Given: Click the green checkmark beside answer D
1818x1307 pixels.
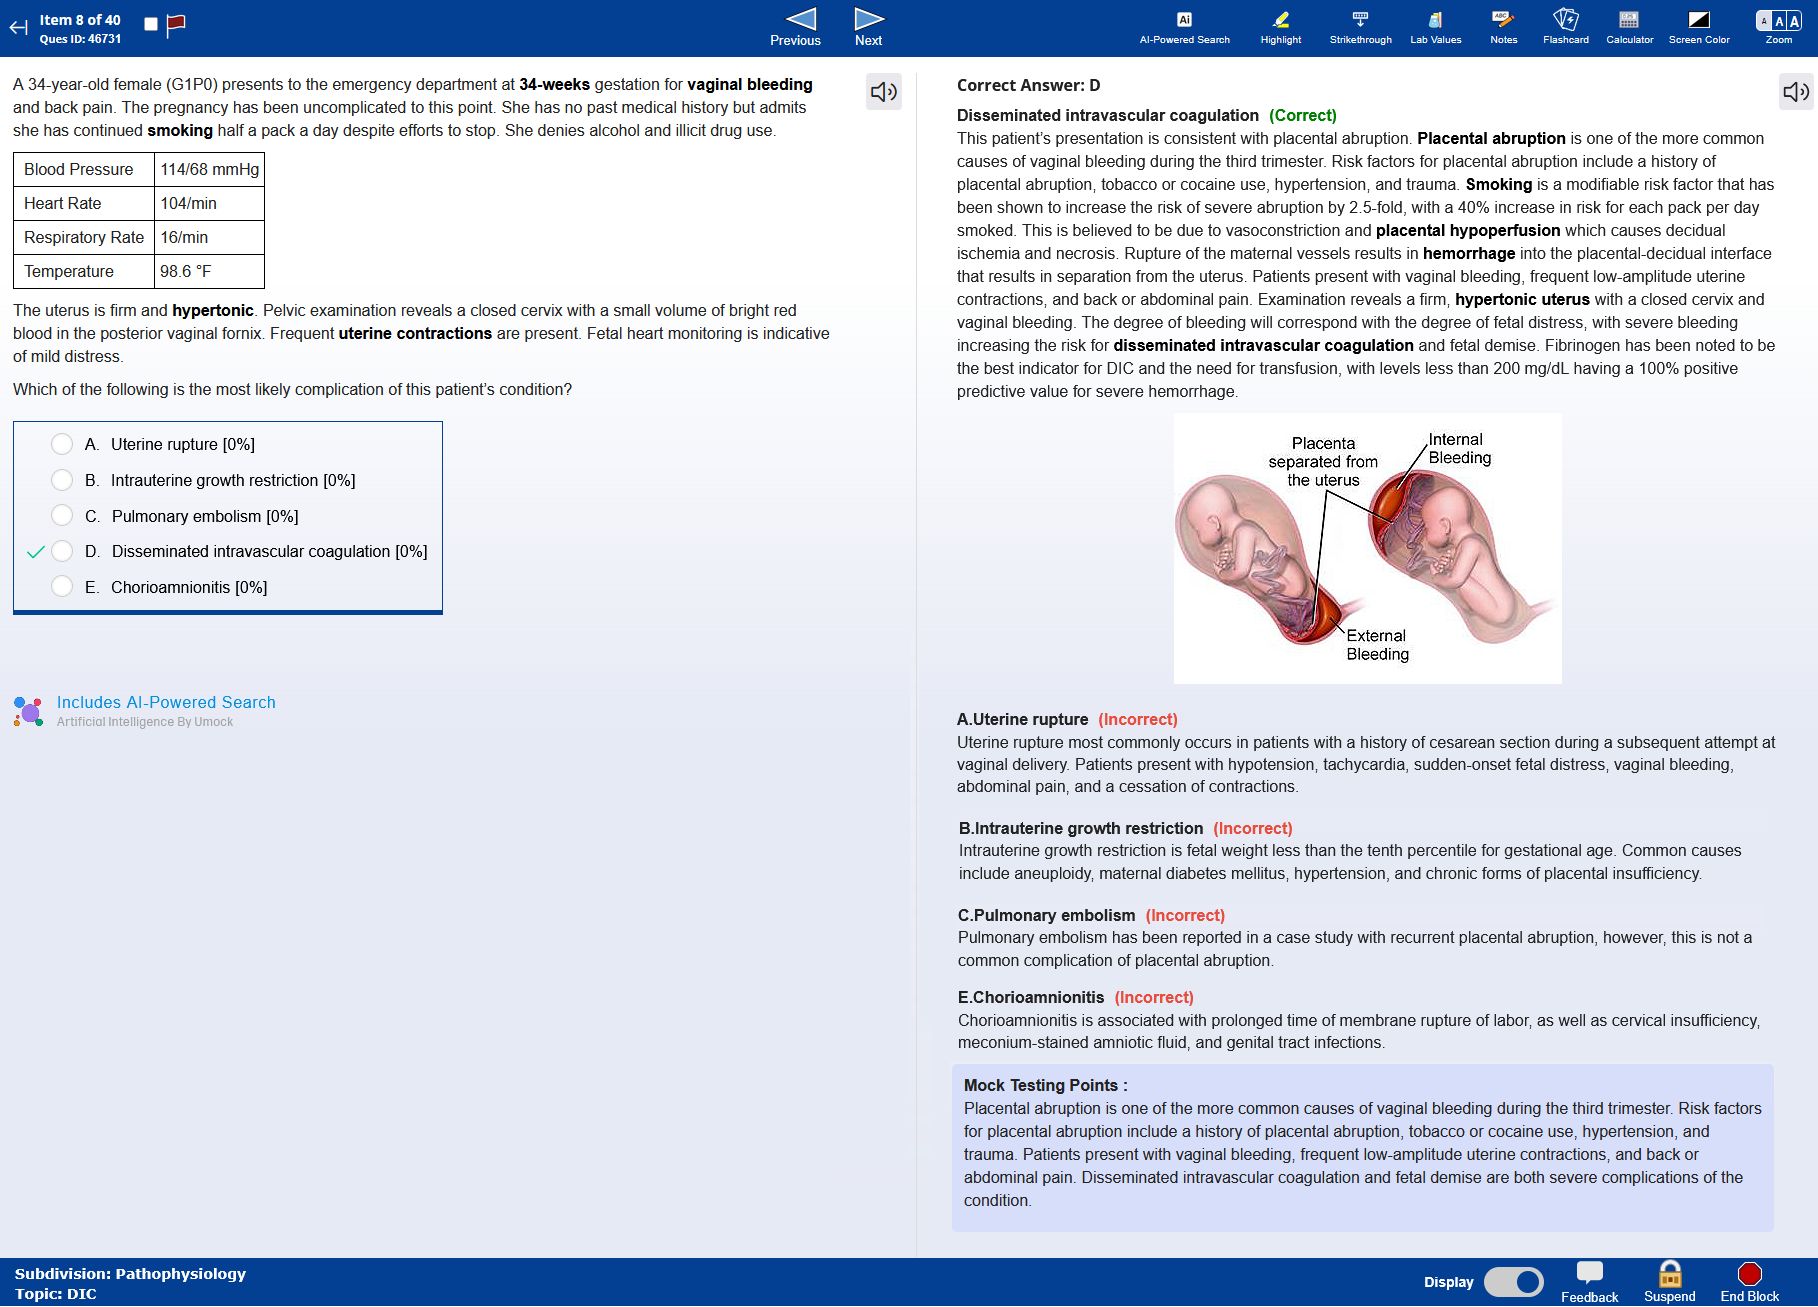Looking at the screenshot, I should pyautogui.click(x=36, y=552).
